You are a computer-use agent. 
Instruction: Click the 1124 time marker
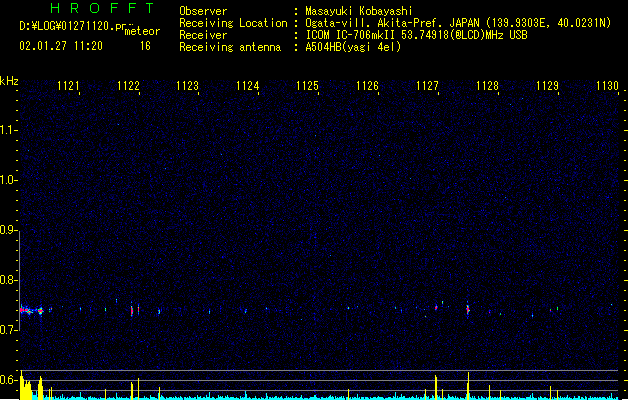(x=248, y=86)
